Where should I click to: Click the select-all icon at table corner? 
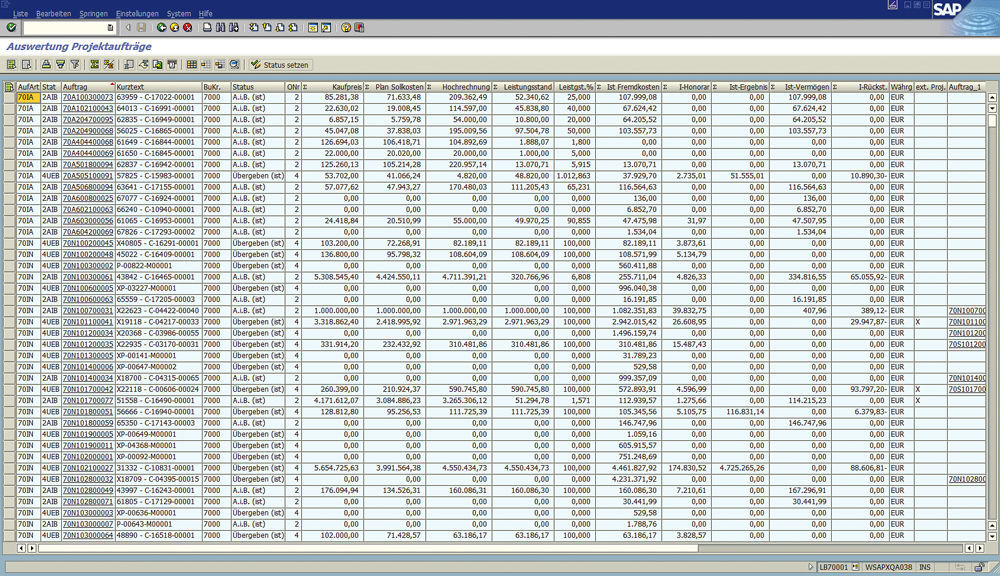[x=9, y=87]
